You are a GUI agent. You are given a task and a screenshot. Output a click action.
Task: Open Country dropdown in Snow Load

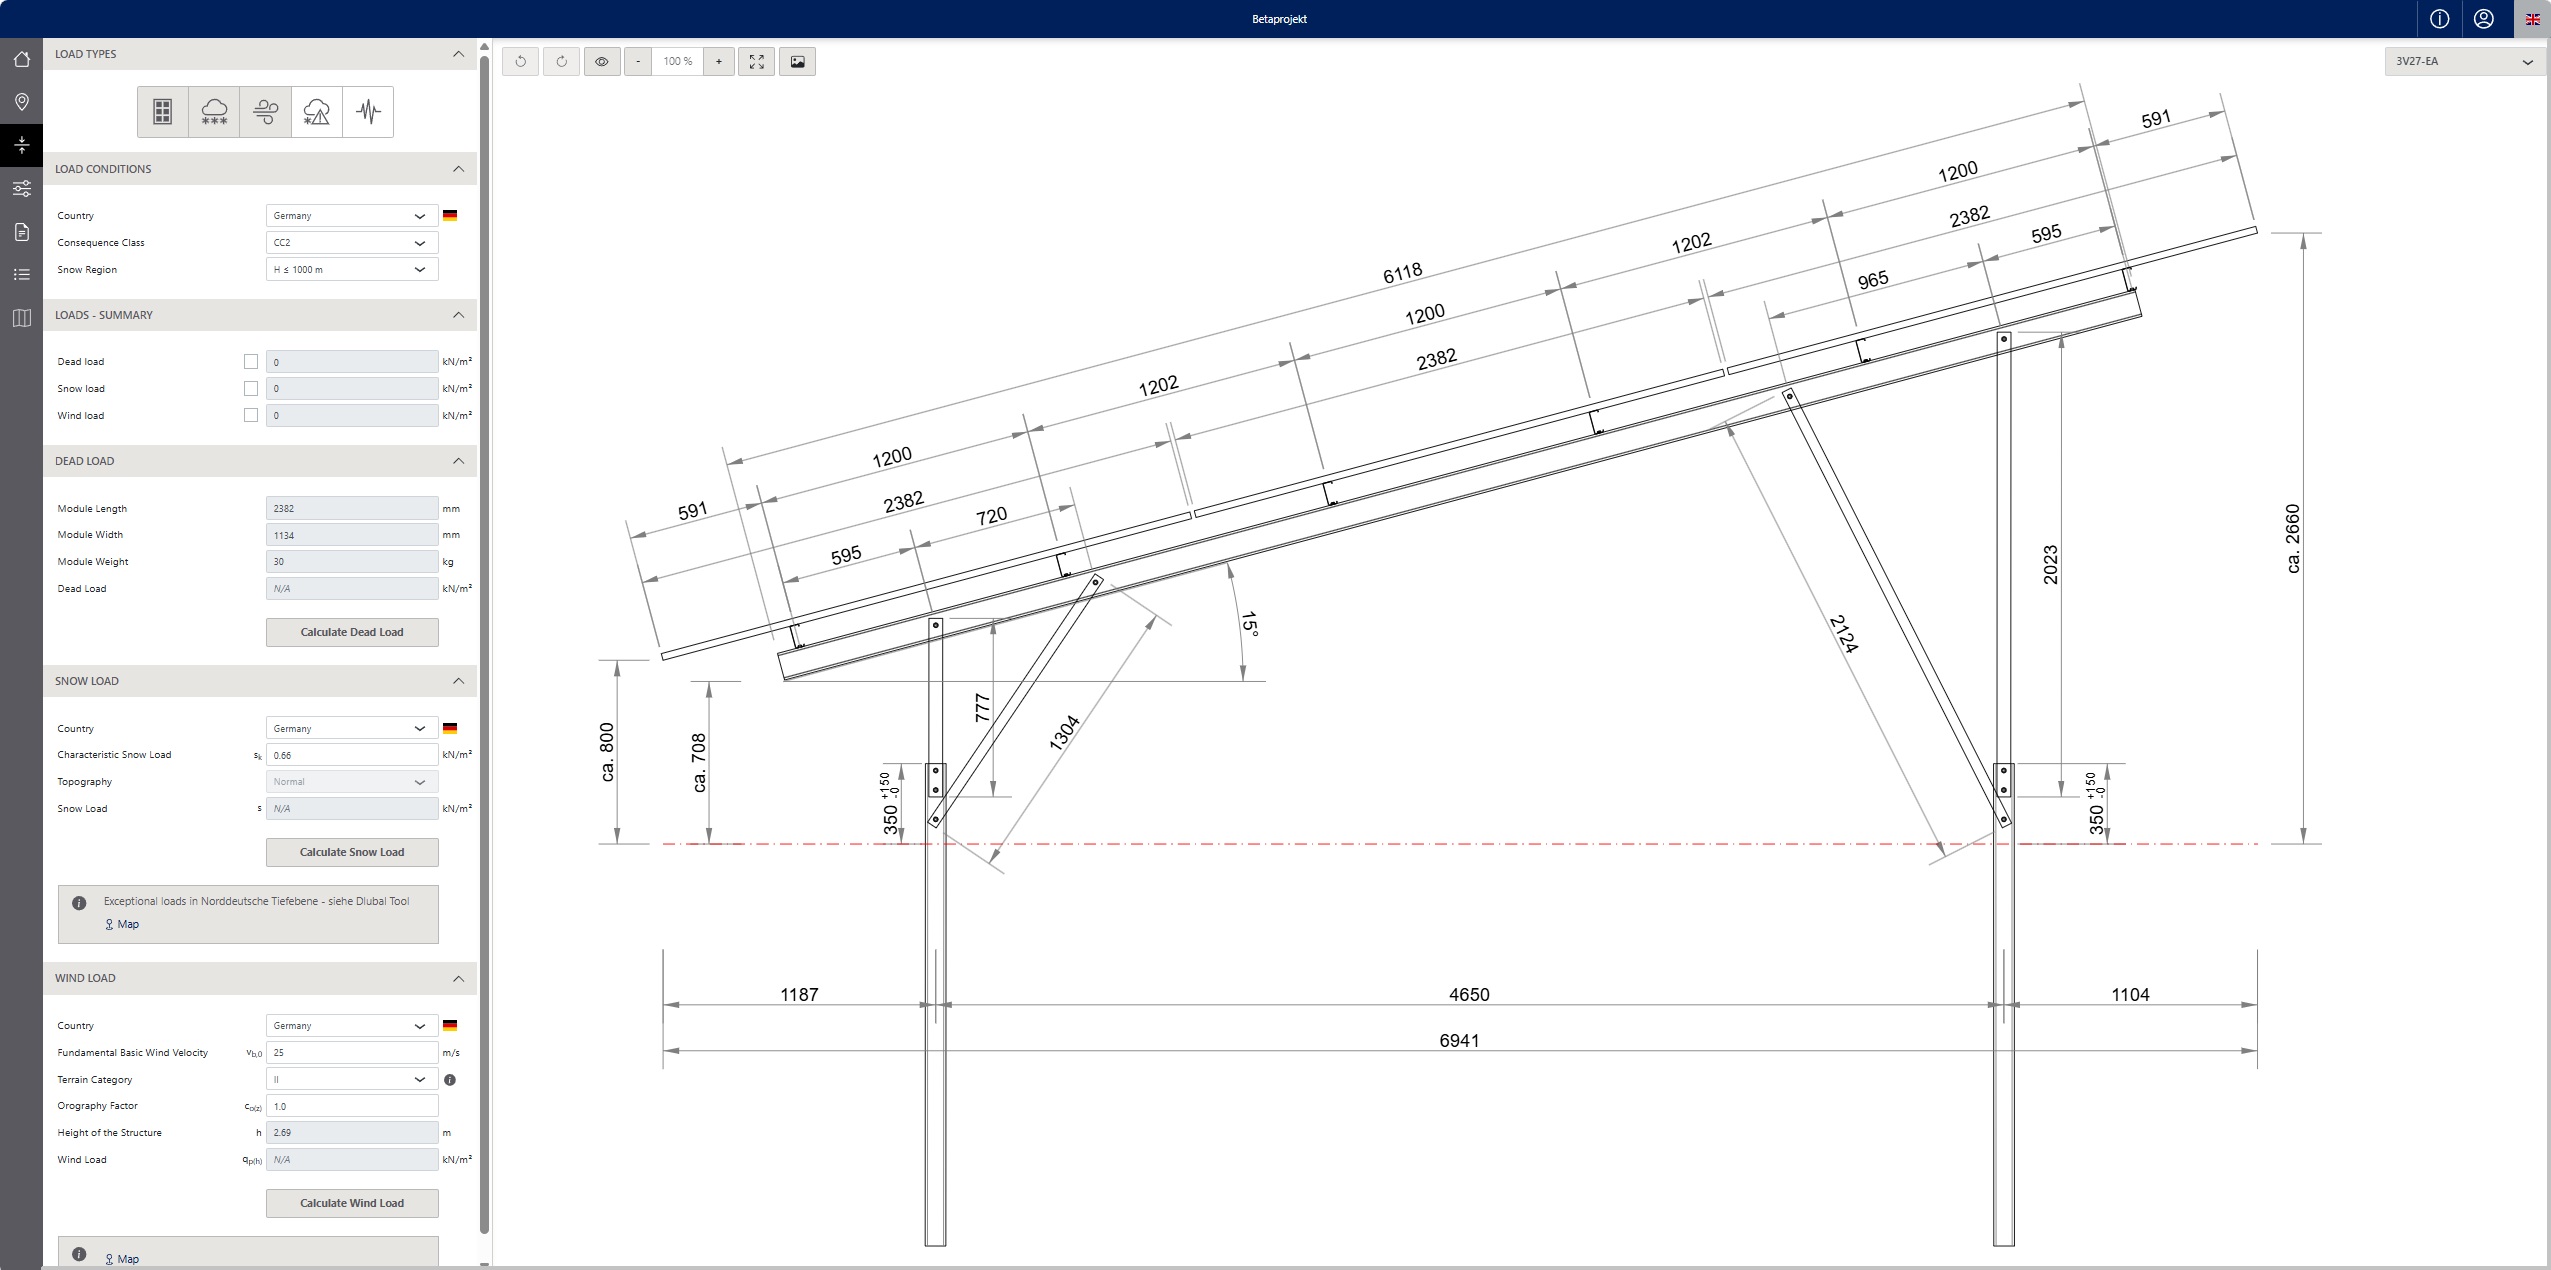pyautogui.click(x=352, y=729)
